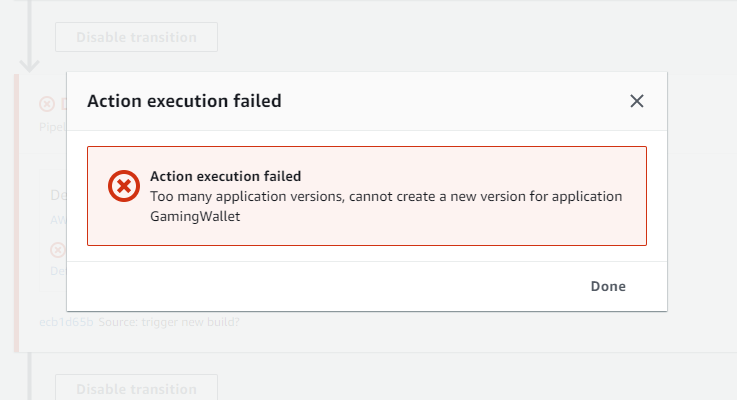Image resolution: width=737 pixels, height=400 pixels.
Task: Click the 'Source: trigger new build?' text
Action: (169, 322)
